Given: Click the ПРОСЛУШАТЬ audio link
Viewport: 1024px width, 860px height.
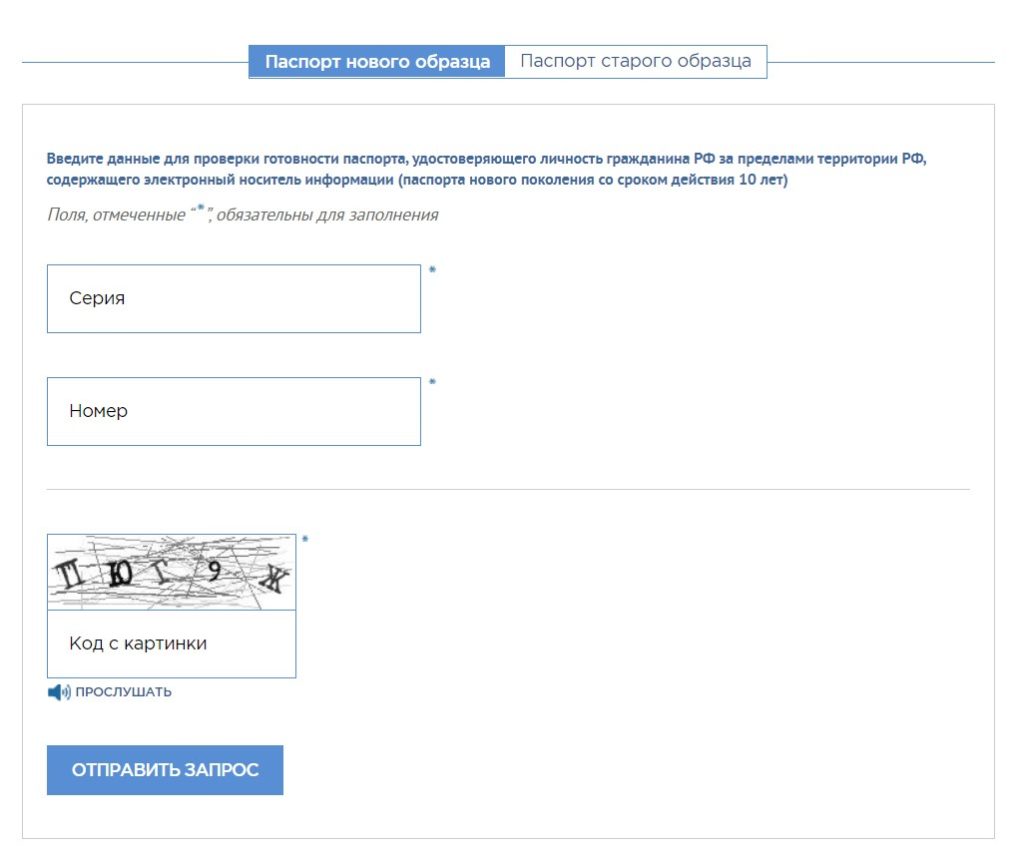Looking at the screenshot, I should tap(123, 692).
